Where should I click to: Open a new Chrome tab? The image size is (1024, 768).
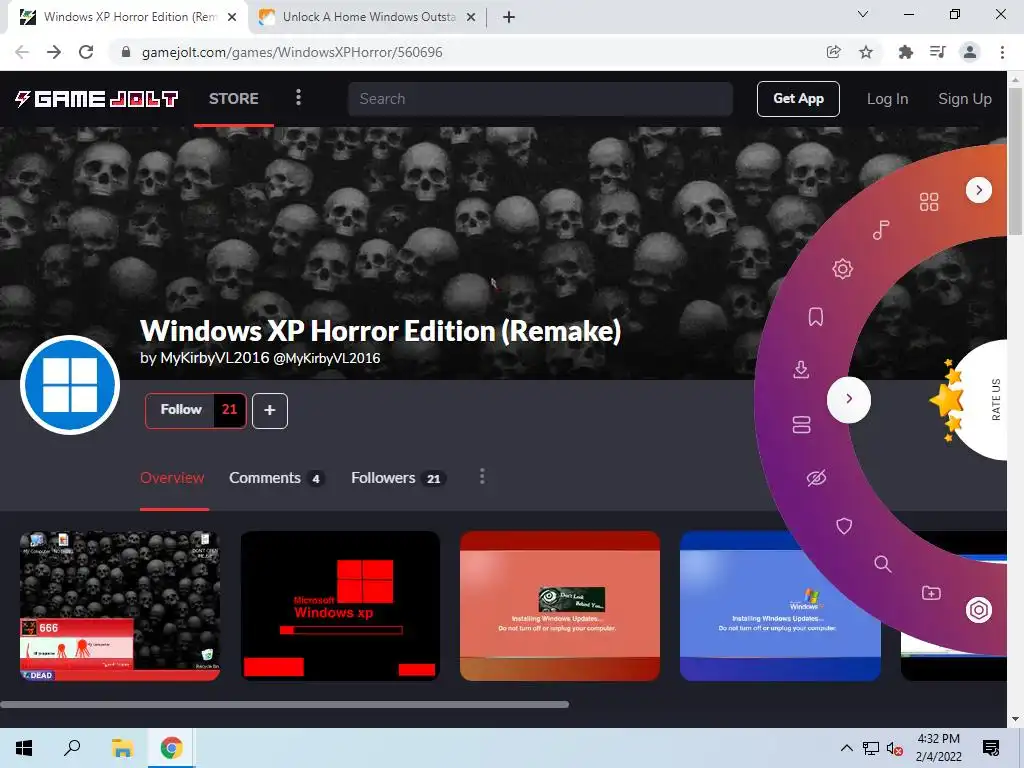pyautogui.click(x=509, y=18)
